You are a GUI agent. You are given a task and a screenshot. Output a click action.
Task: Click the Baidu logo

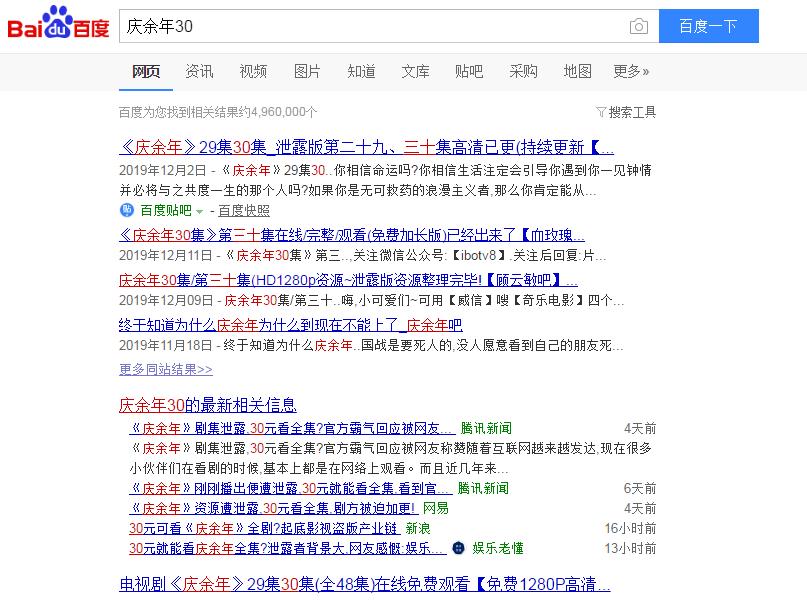pos(57,25)
